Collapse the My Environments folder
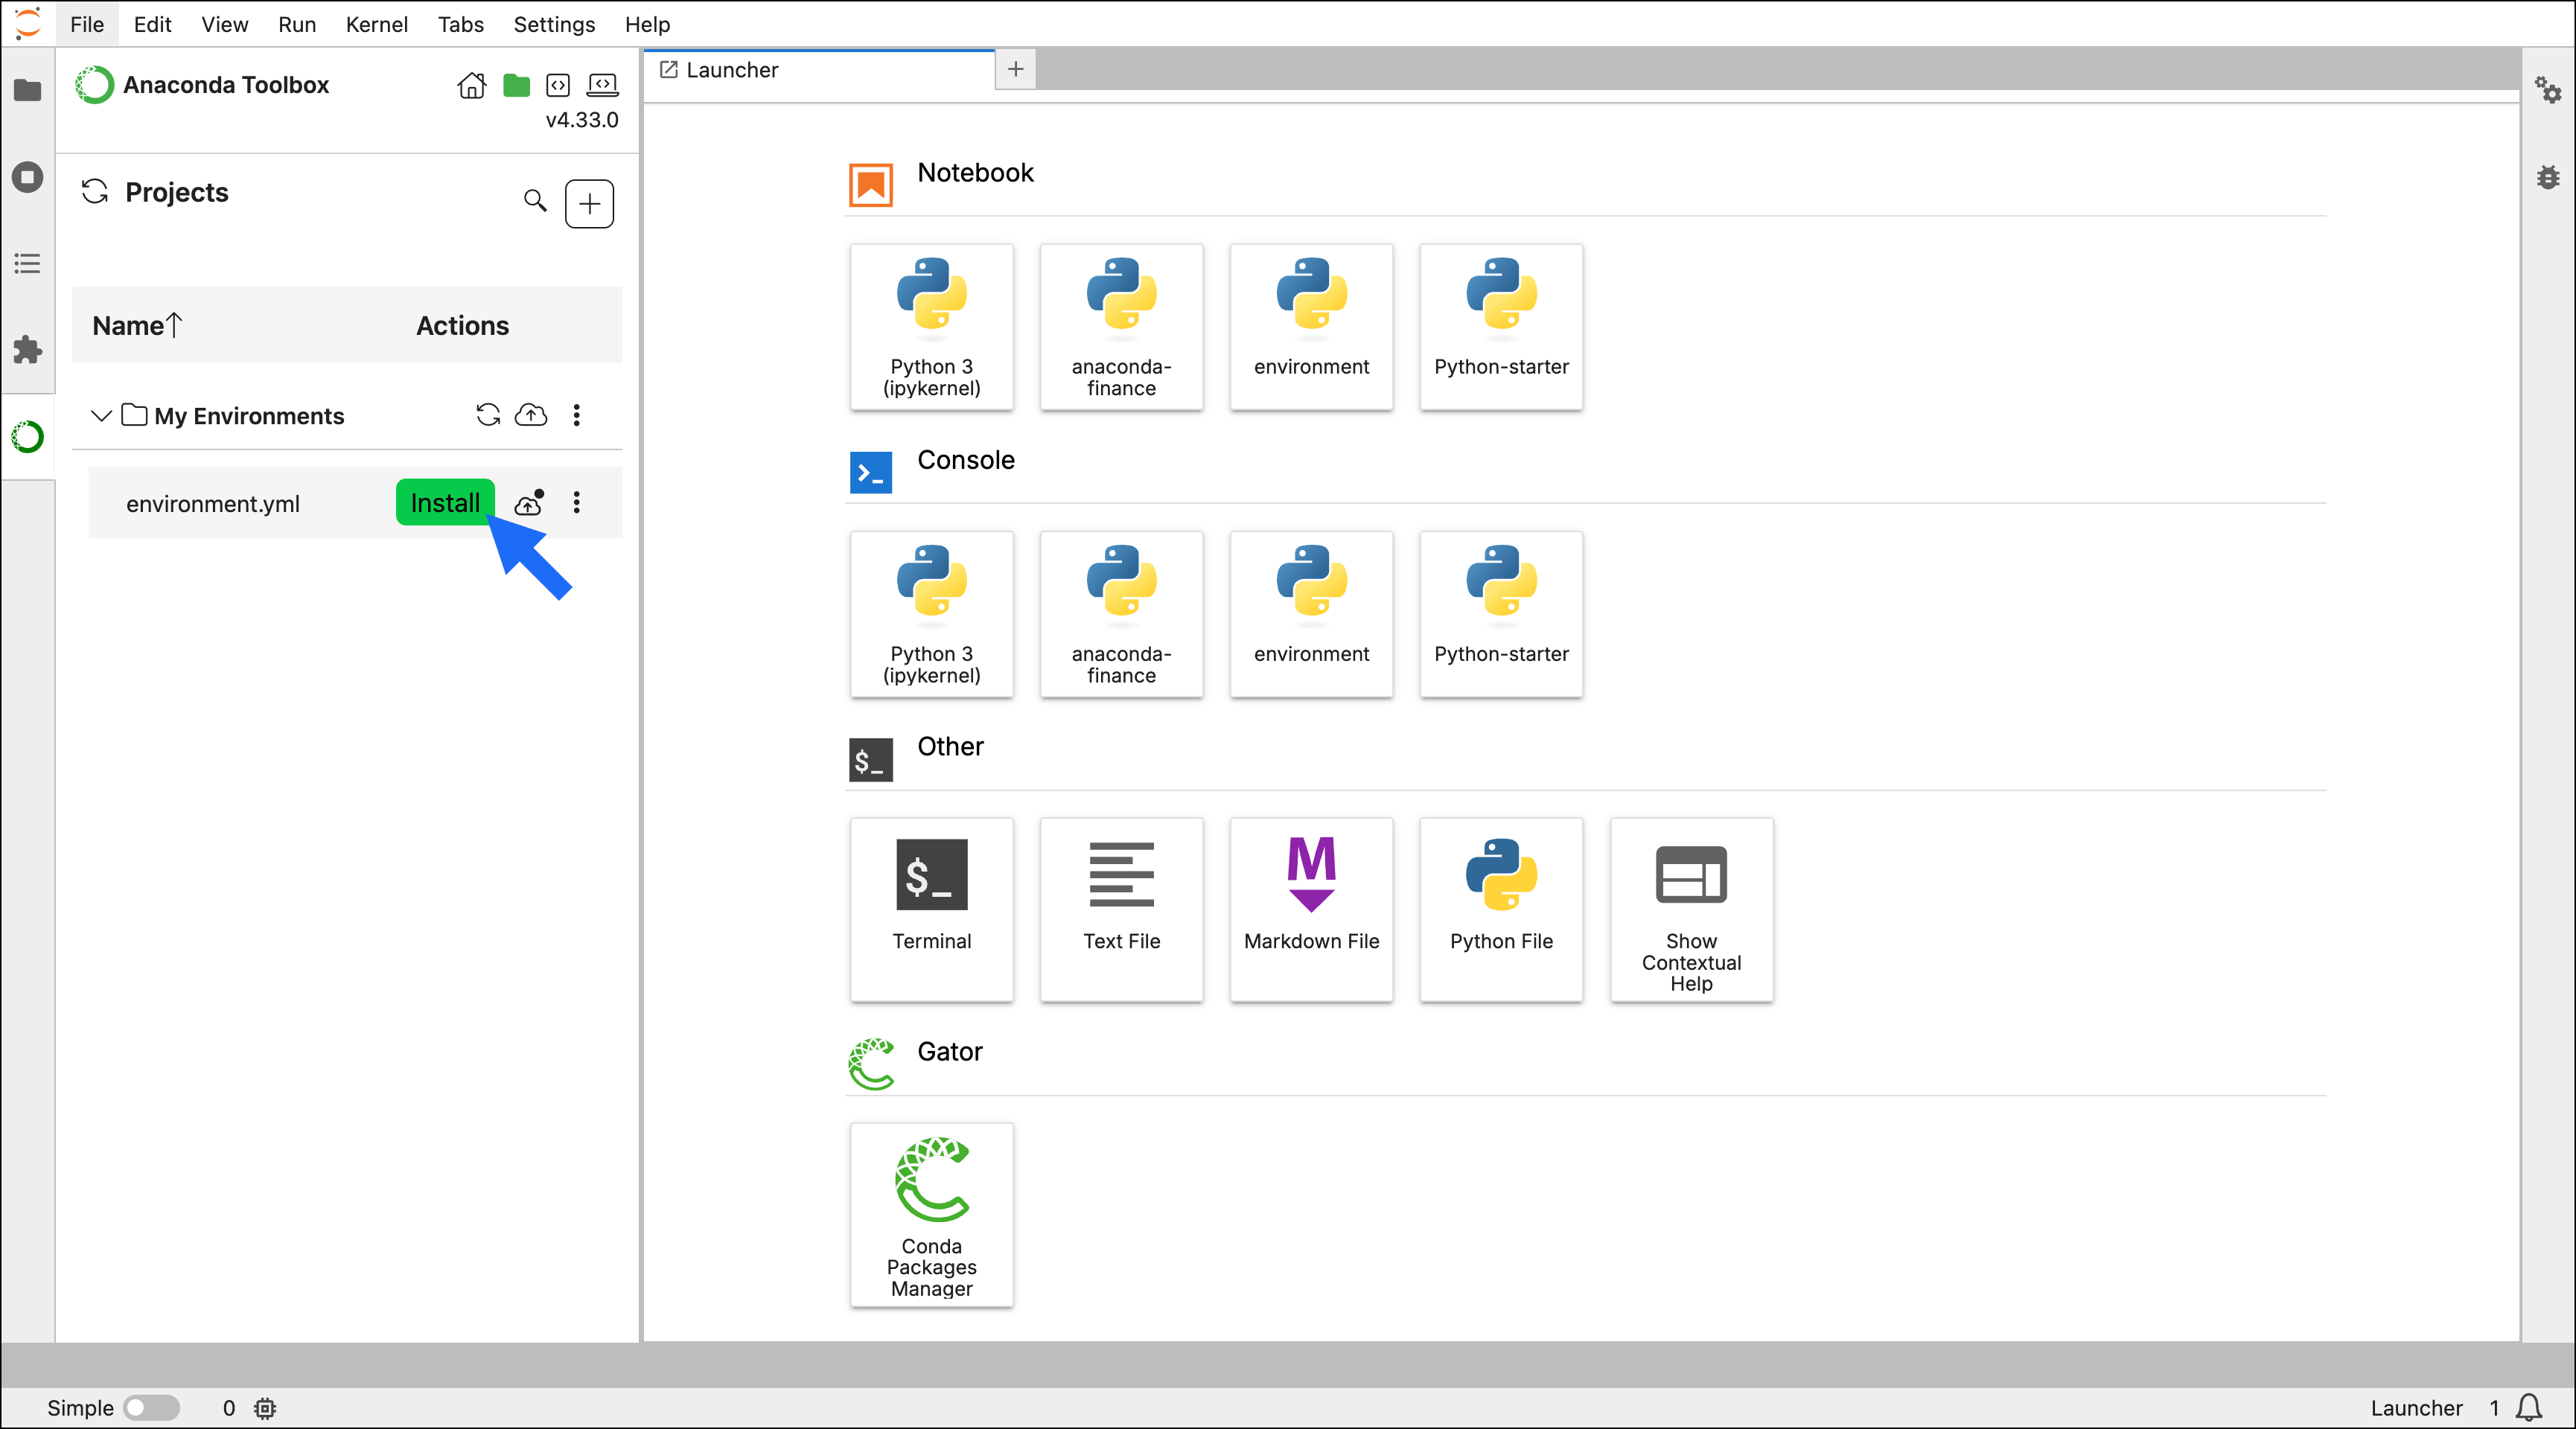This screenshot has height=1429, width=2576. pyautogui.click(x=101, y=416)
